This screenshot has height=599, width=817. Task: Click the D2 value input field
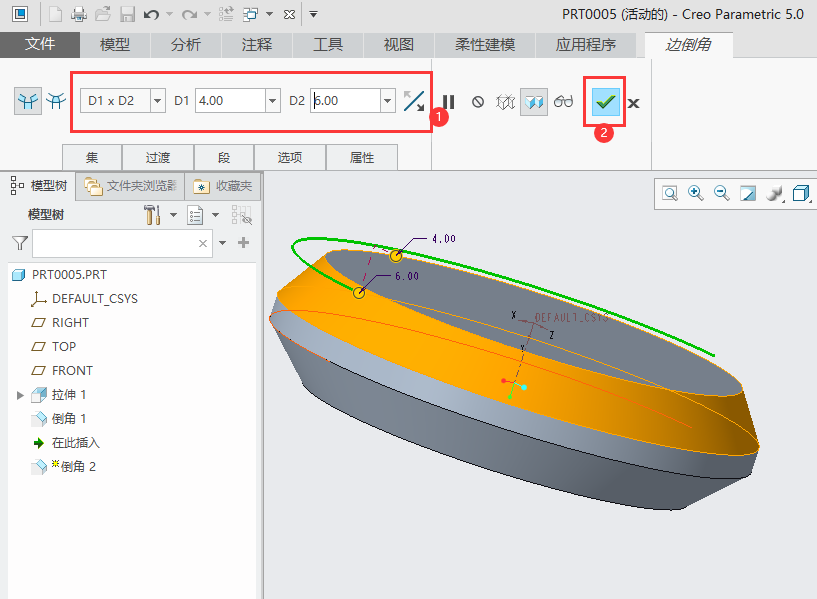344,100
